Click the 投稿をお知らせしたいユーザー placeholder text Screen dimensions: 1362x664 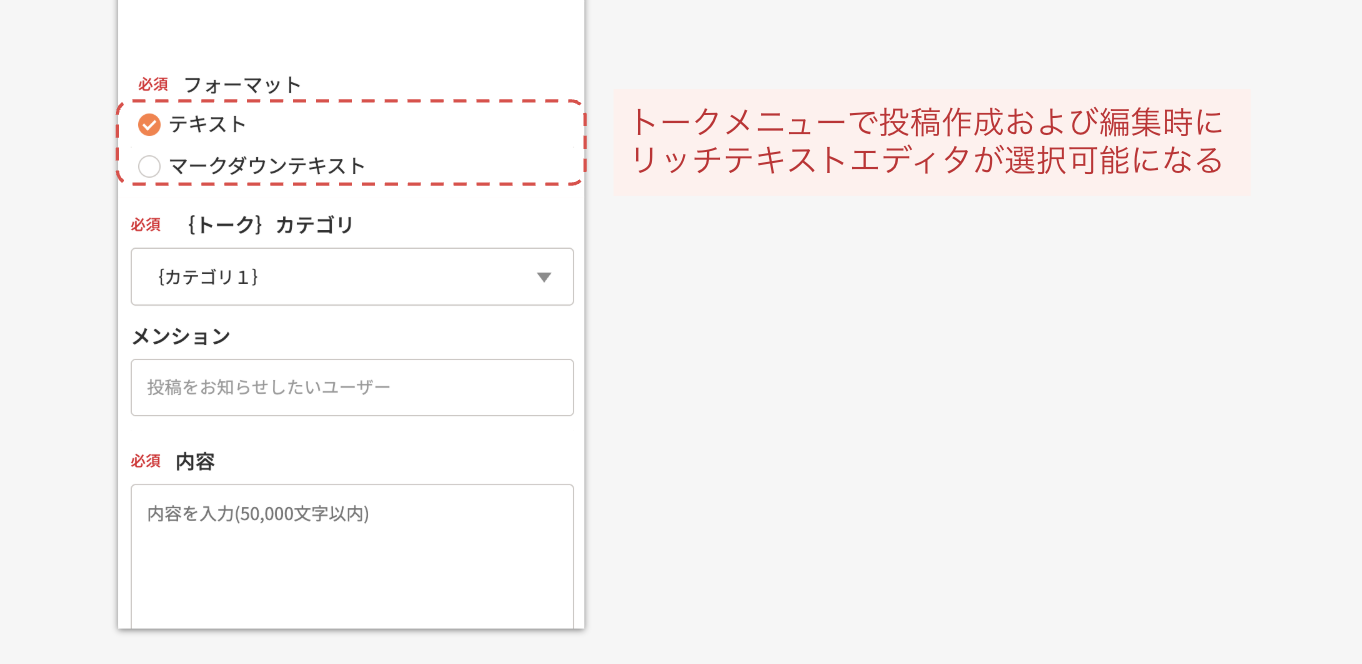click(x=269, y=387)
